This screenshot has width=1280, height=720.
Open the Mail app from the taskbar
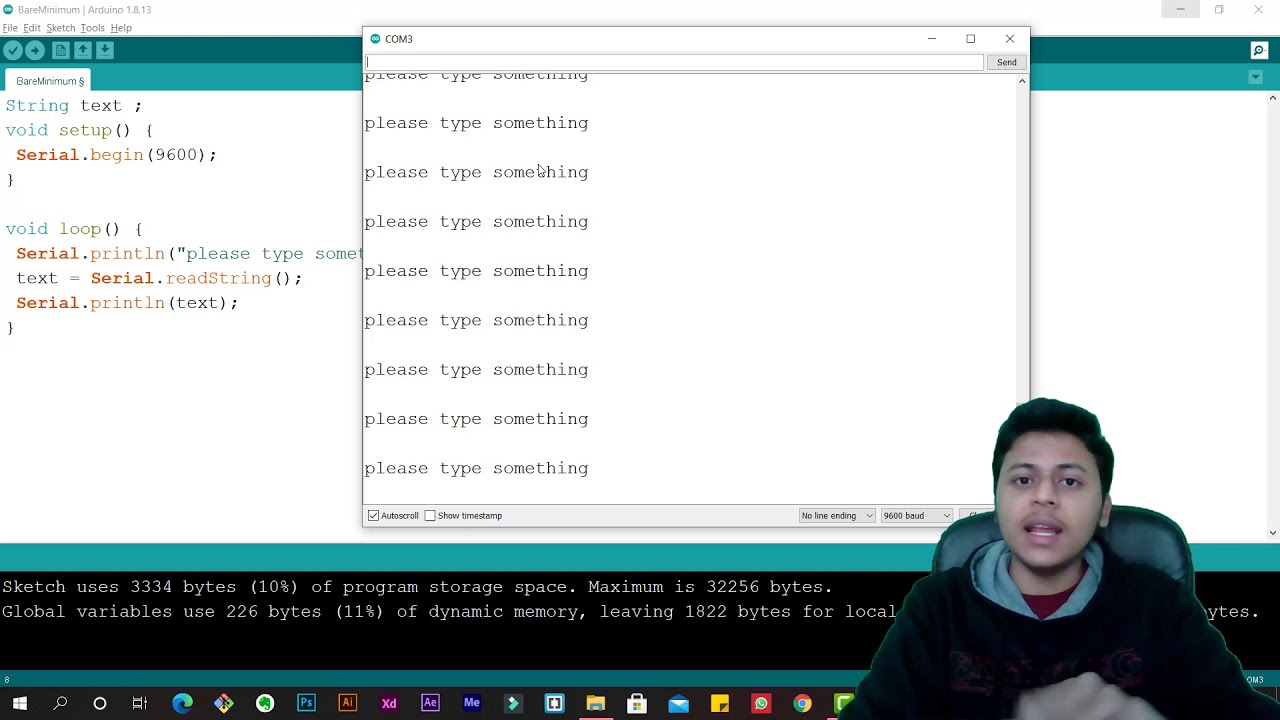pos(678,704)
